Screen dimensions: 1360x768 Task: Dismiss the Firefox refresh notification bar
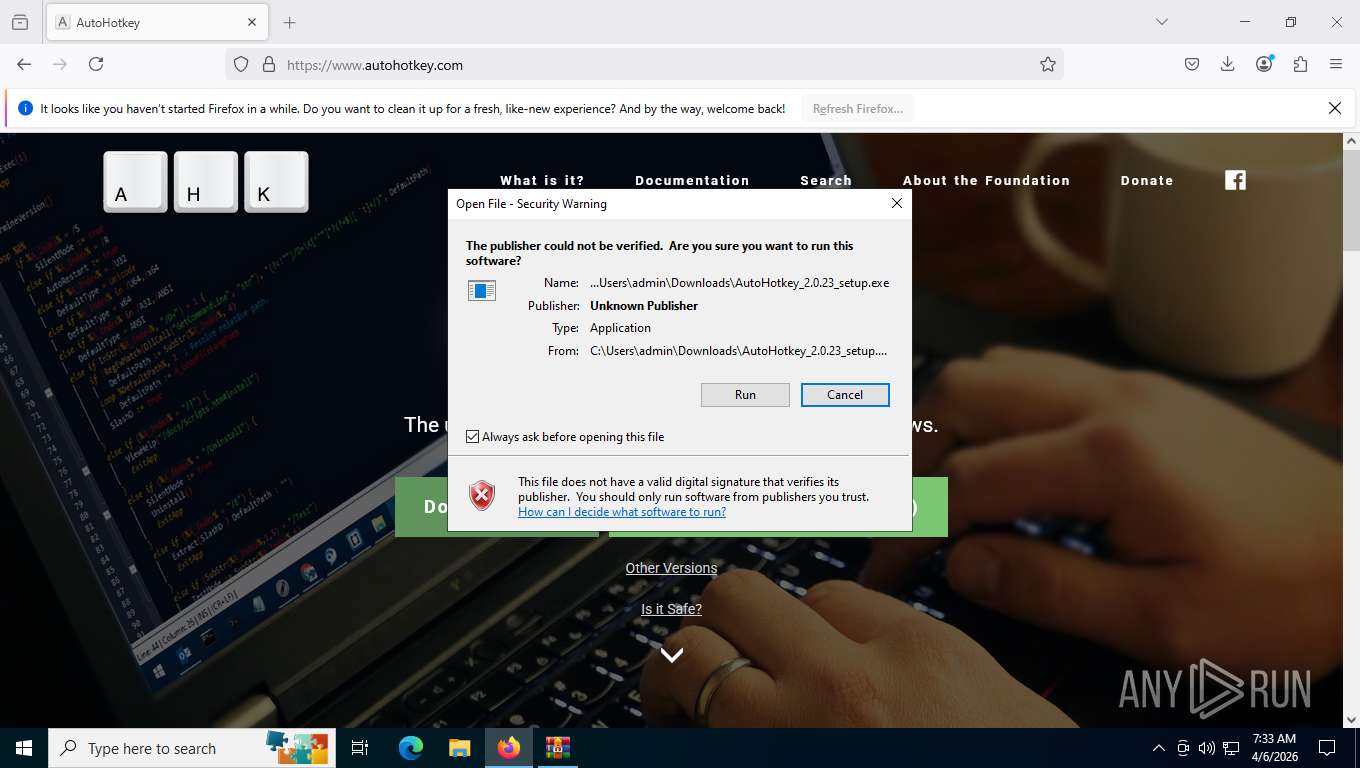[1335, 108]
